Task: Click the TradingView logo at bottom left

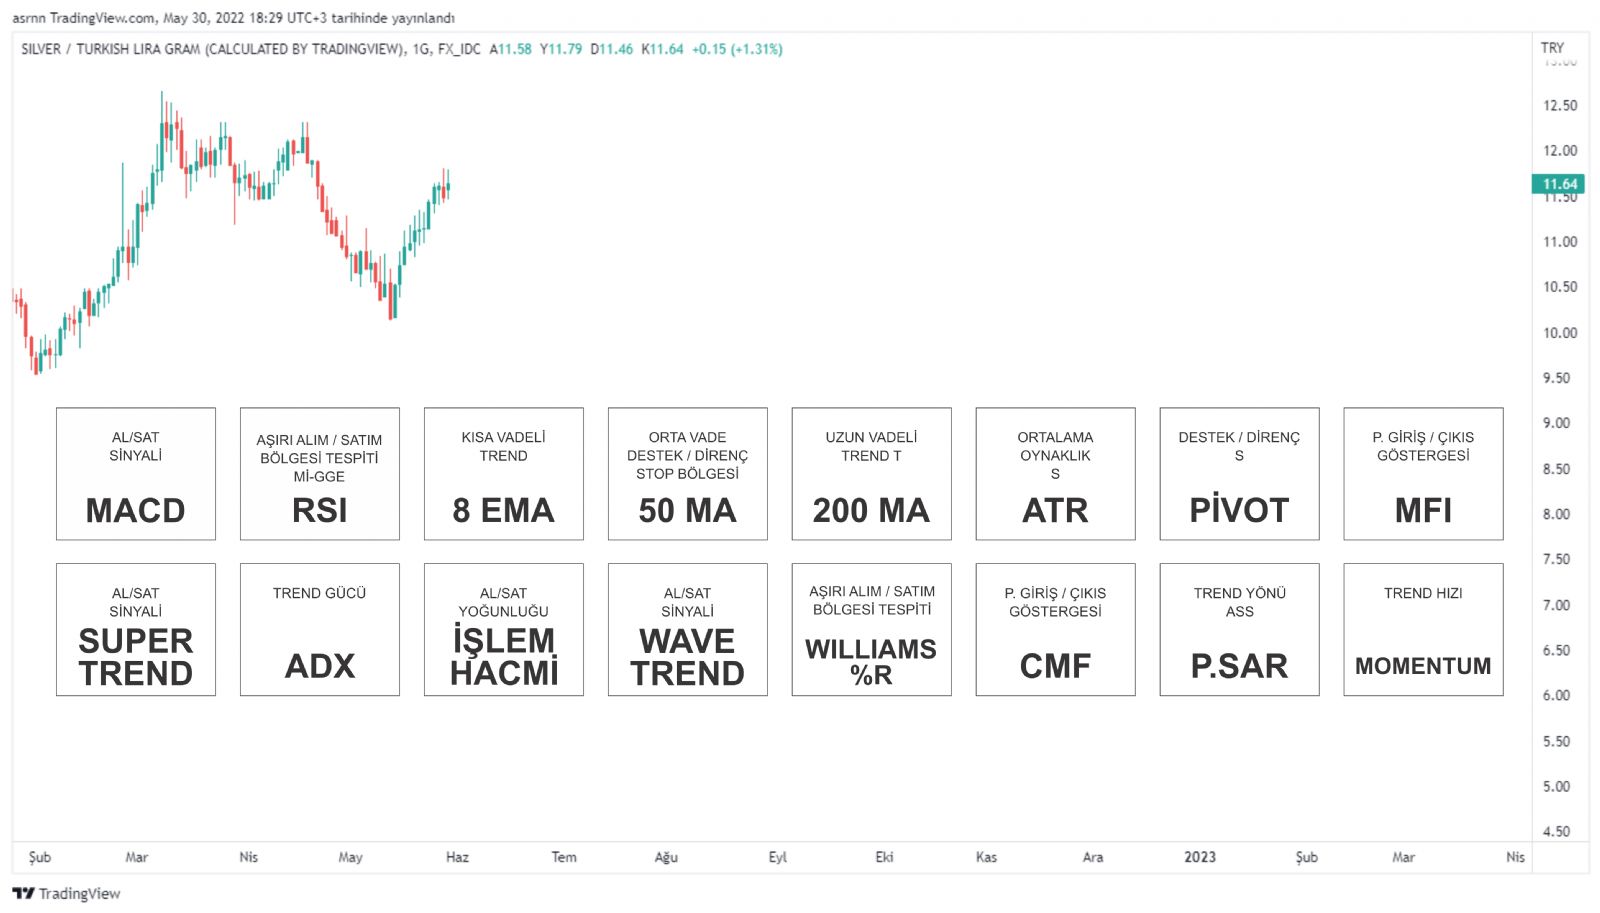Action: pyautogui.click(x=66, y=893)
